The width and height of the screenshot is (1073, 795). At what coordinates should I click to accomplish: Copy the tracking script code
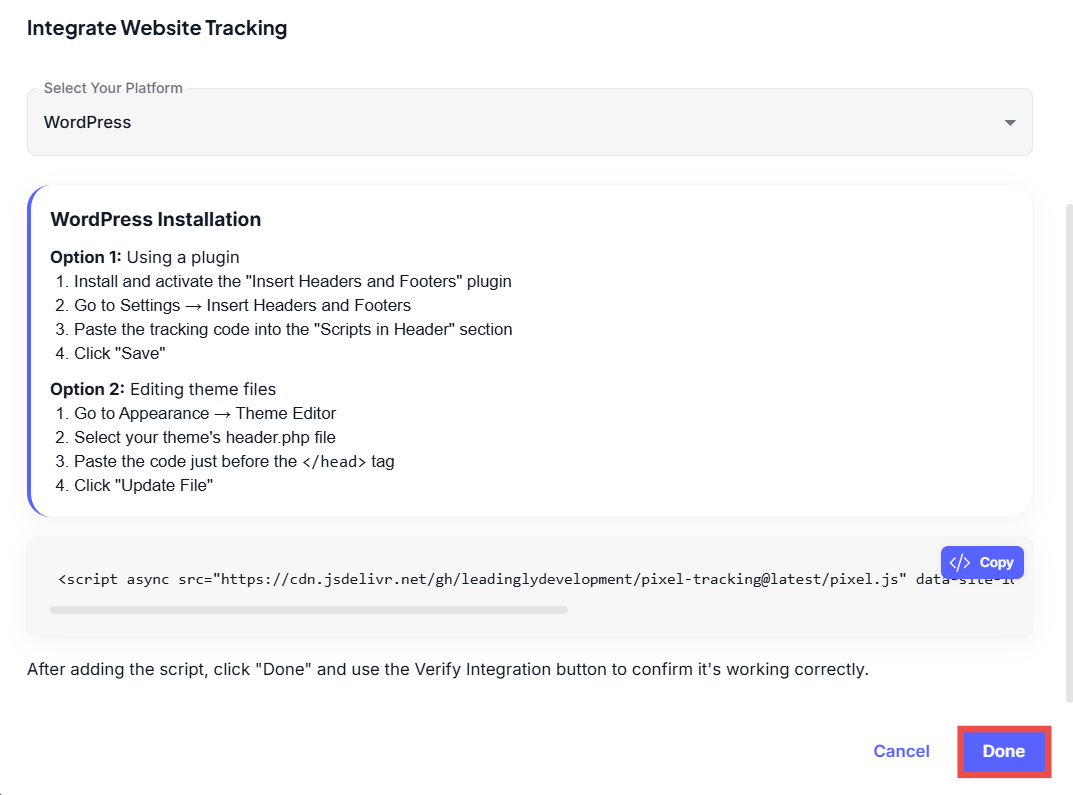[x=981, y=562]
